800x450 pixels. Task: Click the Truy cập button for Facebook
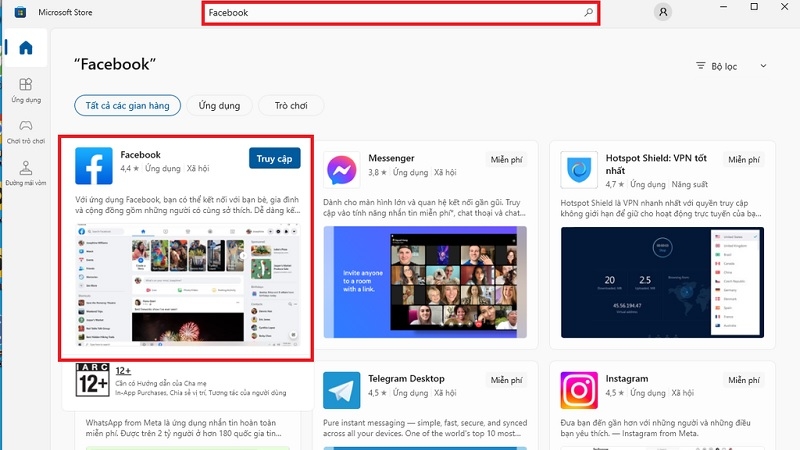(x=274, y=158)
